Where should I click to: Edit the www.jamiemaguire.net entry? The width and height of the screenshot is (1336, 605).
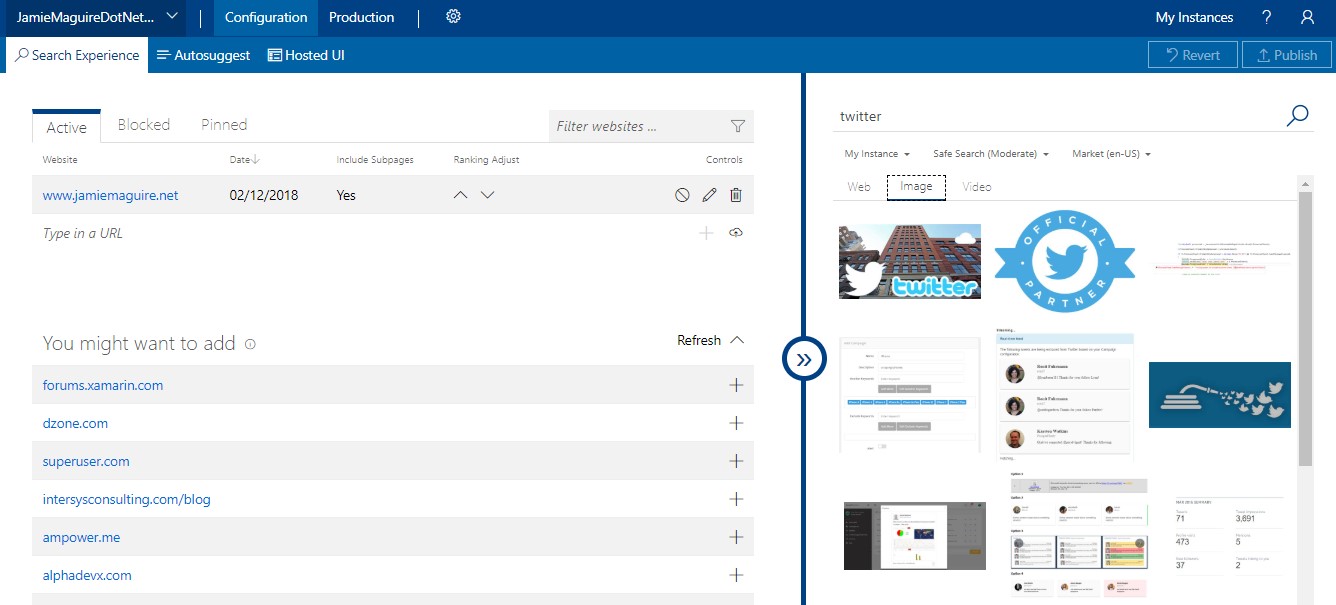tap(709, 195)
